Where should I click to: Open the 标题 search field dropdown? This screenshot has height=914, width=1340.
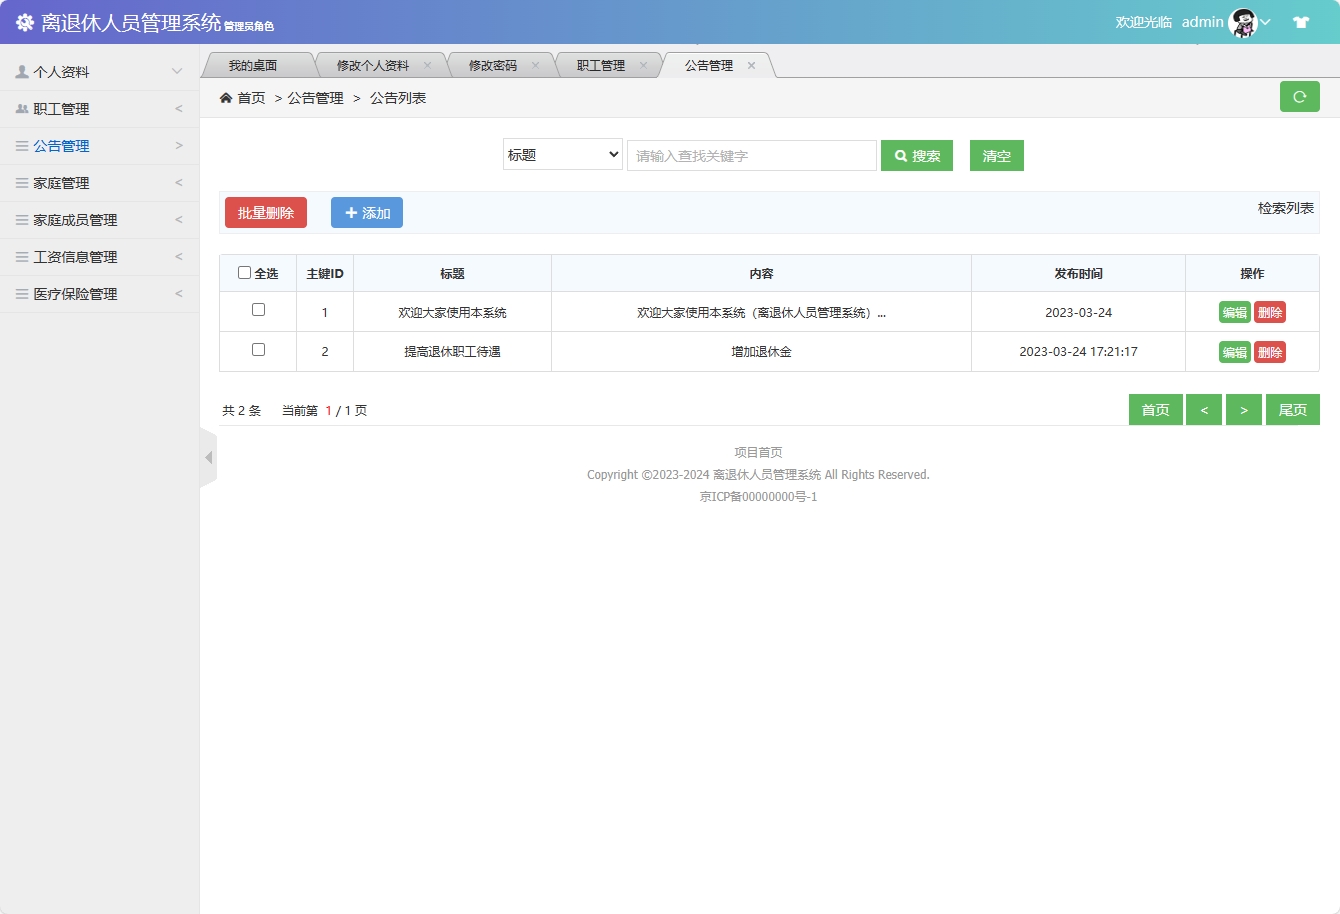tap(562, 155)
